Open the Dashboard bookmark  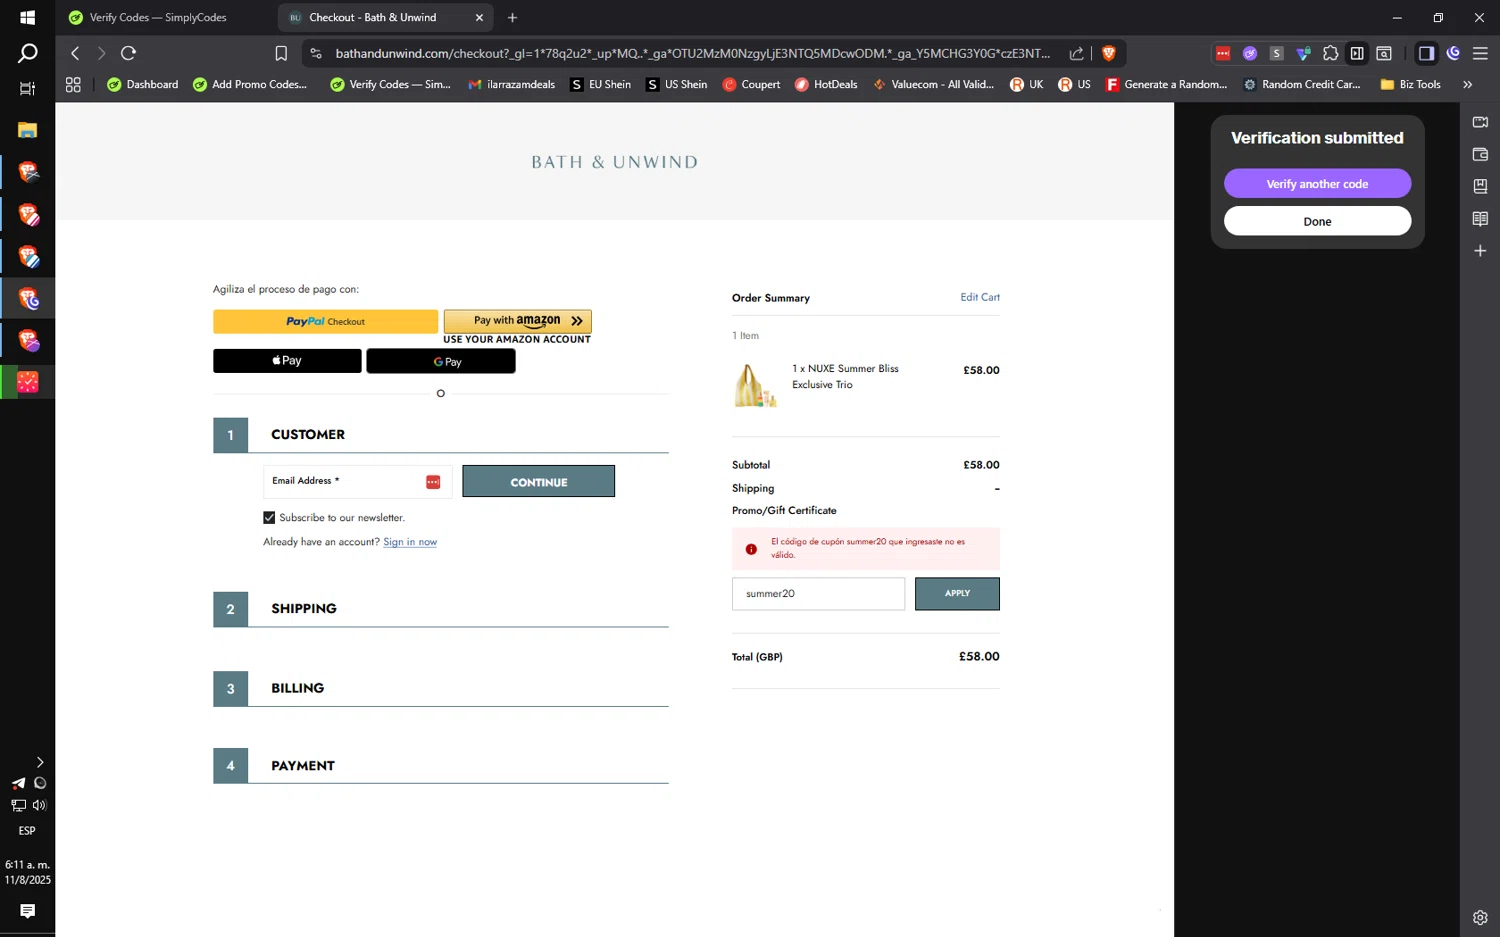coord(142,85)
